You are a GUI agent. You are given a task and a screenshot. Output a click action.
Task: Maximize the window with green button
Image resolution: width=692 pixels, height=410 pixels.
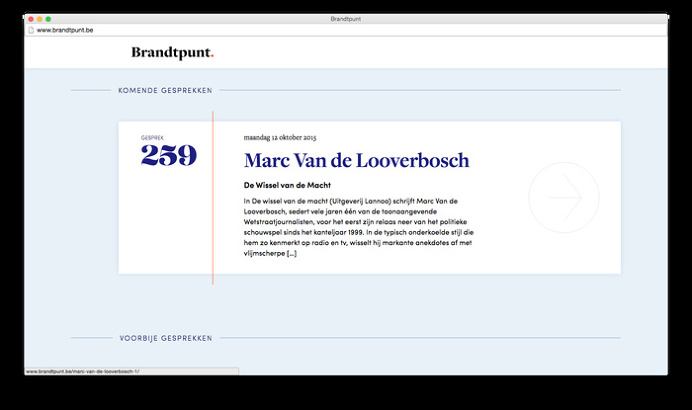pos(48,19)
